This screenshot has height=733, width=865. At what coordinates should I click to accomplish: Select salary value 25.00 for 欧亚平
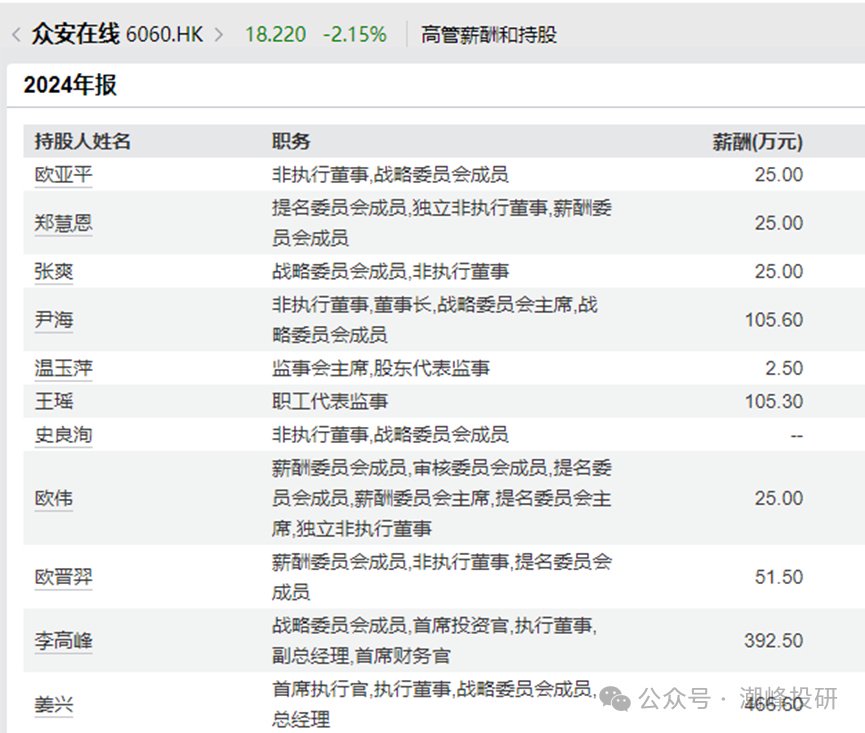click(x=779, y=175)
